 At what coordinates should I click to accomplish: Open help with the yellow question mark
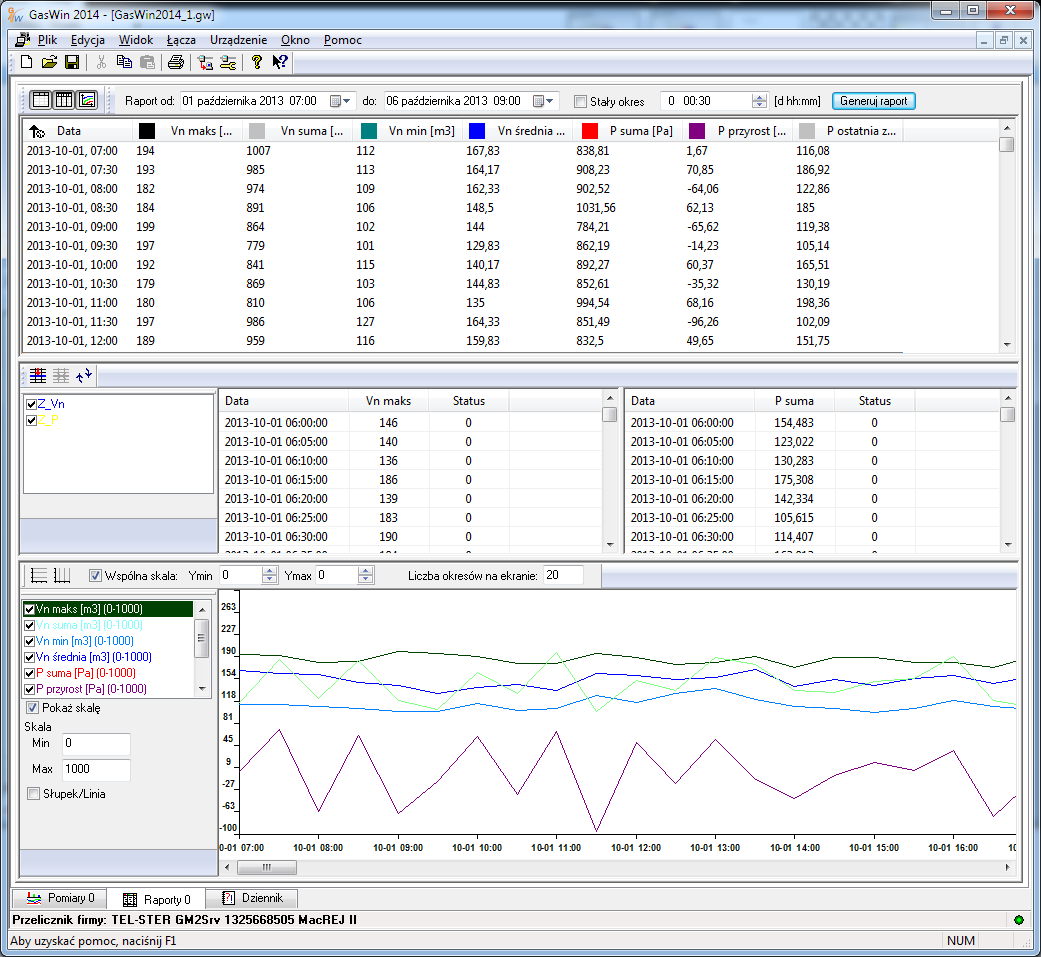(257, 62)
